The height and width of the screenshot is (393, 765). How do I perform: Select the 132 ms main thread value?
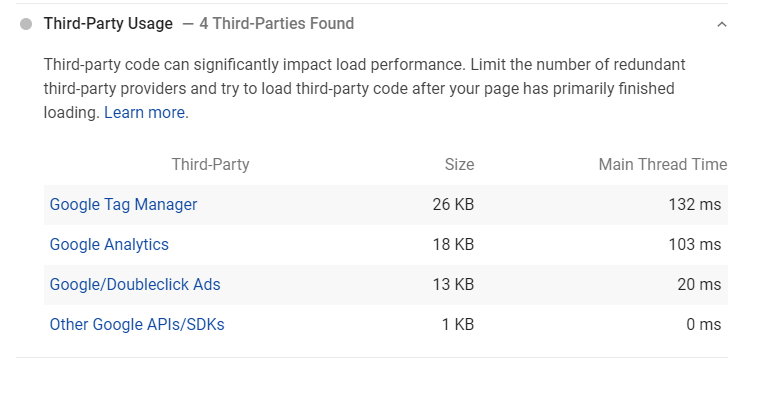click(x=695, y=204)
